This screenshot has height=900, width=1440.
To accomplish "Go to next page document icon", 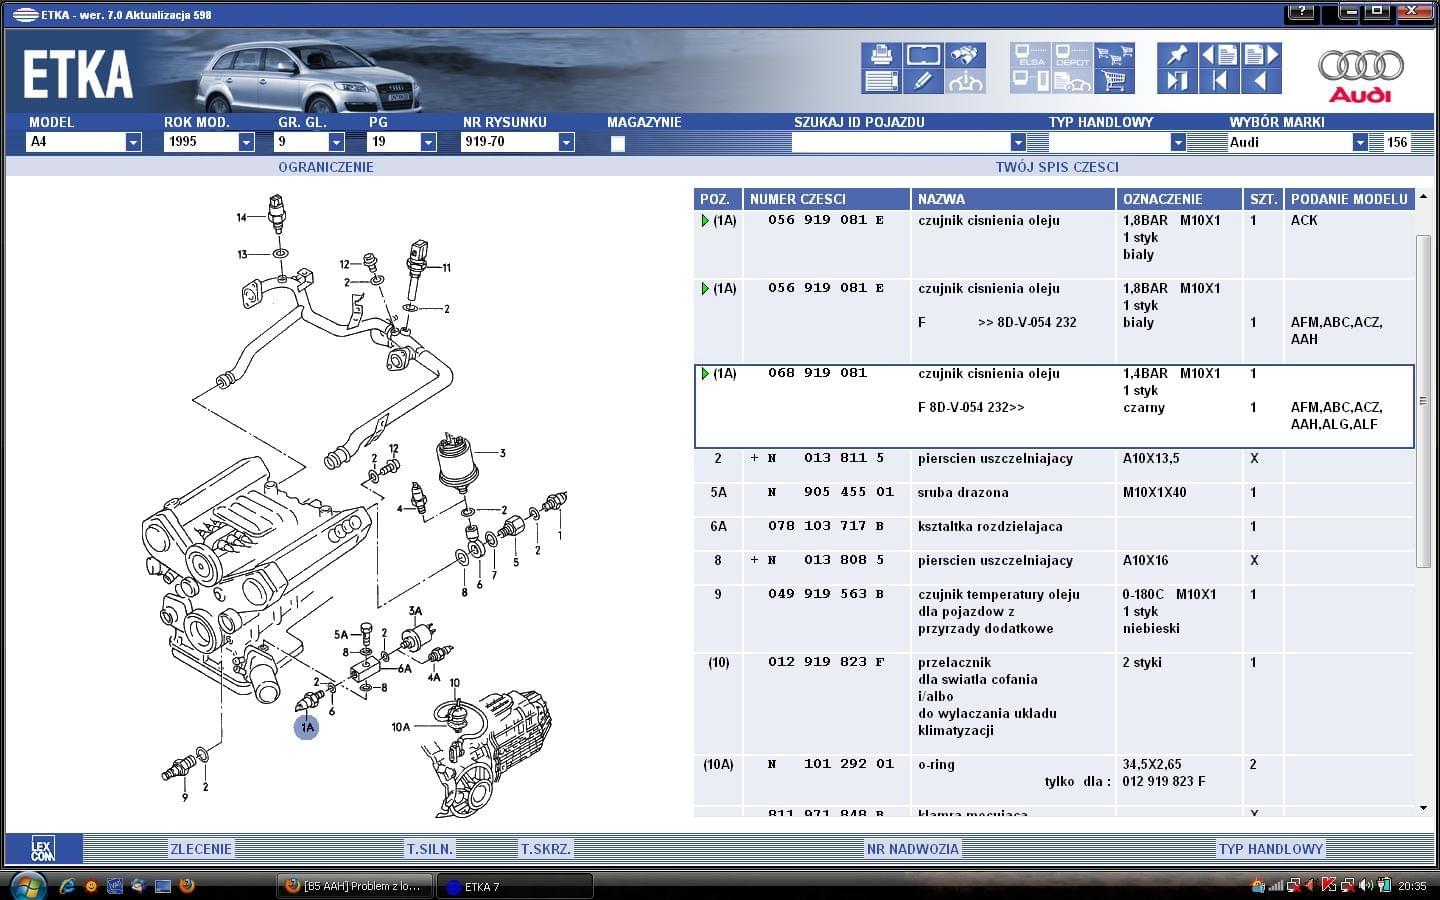I will coord(1261,54).
